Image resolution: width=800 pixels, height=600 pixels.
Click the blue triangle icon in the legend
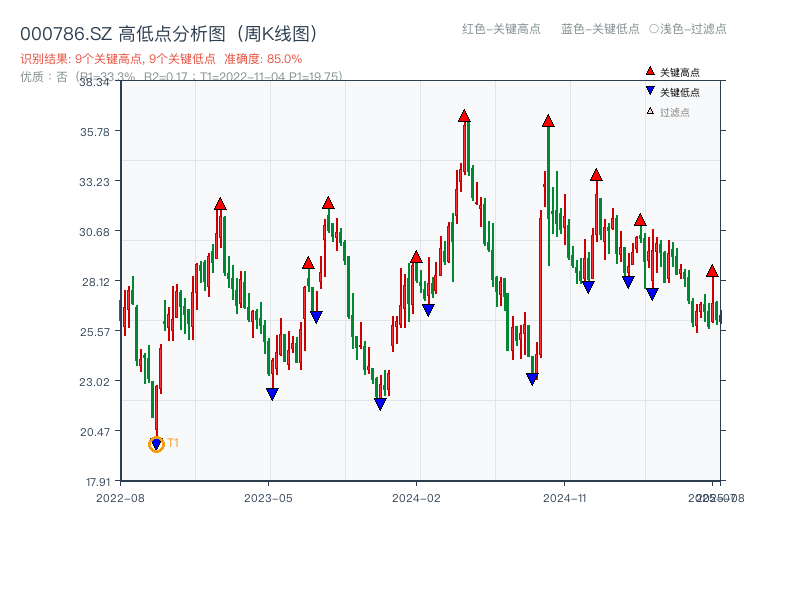tap(650, 91)
